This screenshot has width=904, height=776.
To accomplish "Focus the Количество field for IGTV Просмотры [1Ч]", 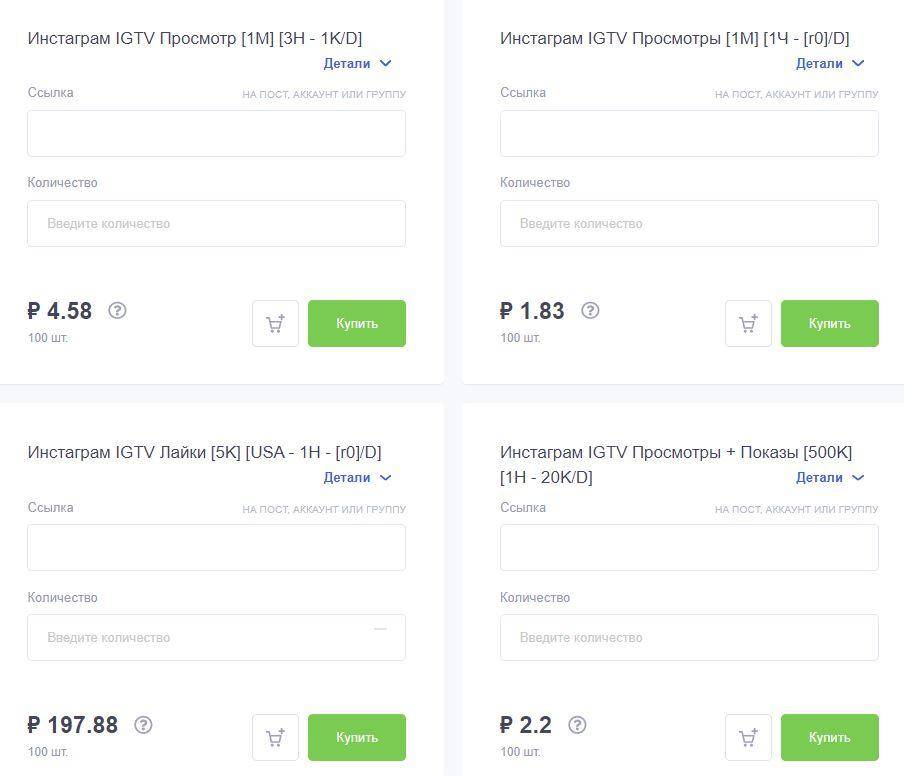I will pyautogui.click(x=689, y=224).
